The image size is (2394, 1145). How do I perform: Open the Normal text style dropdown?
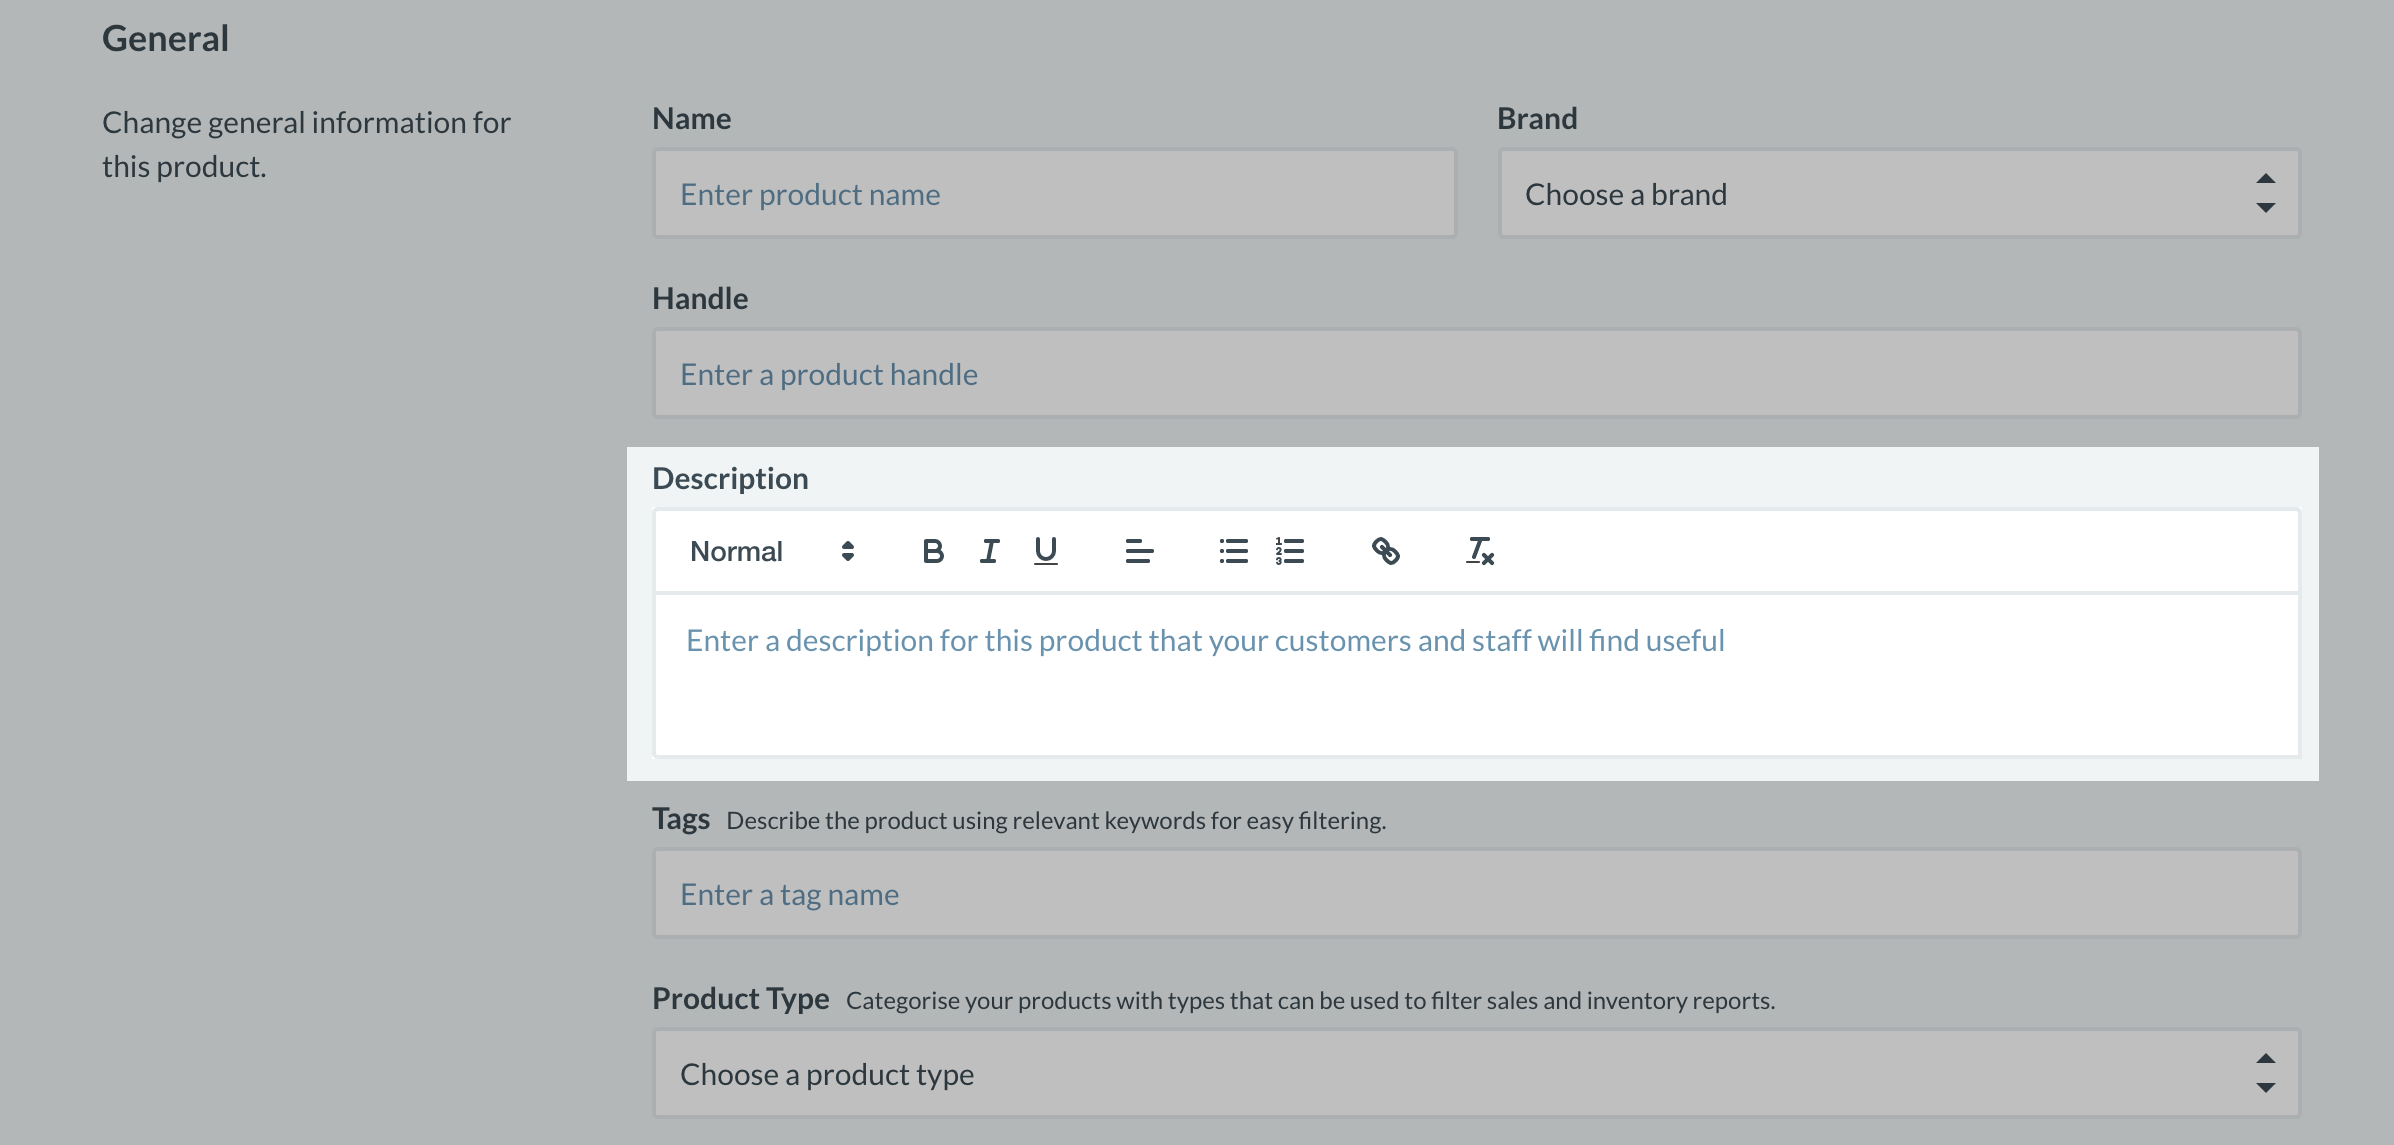coord(771,551)
